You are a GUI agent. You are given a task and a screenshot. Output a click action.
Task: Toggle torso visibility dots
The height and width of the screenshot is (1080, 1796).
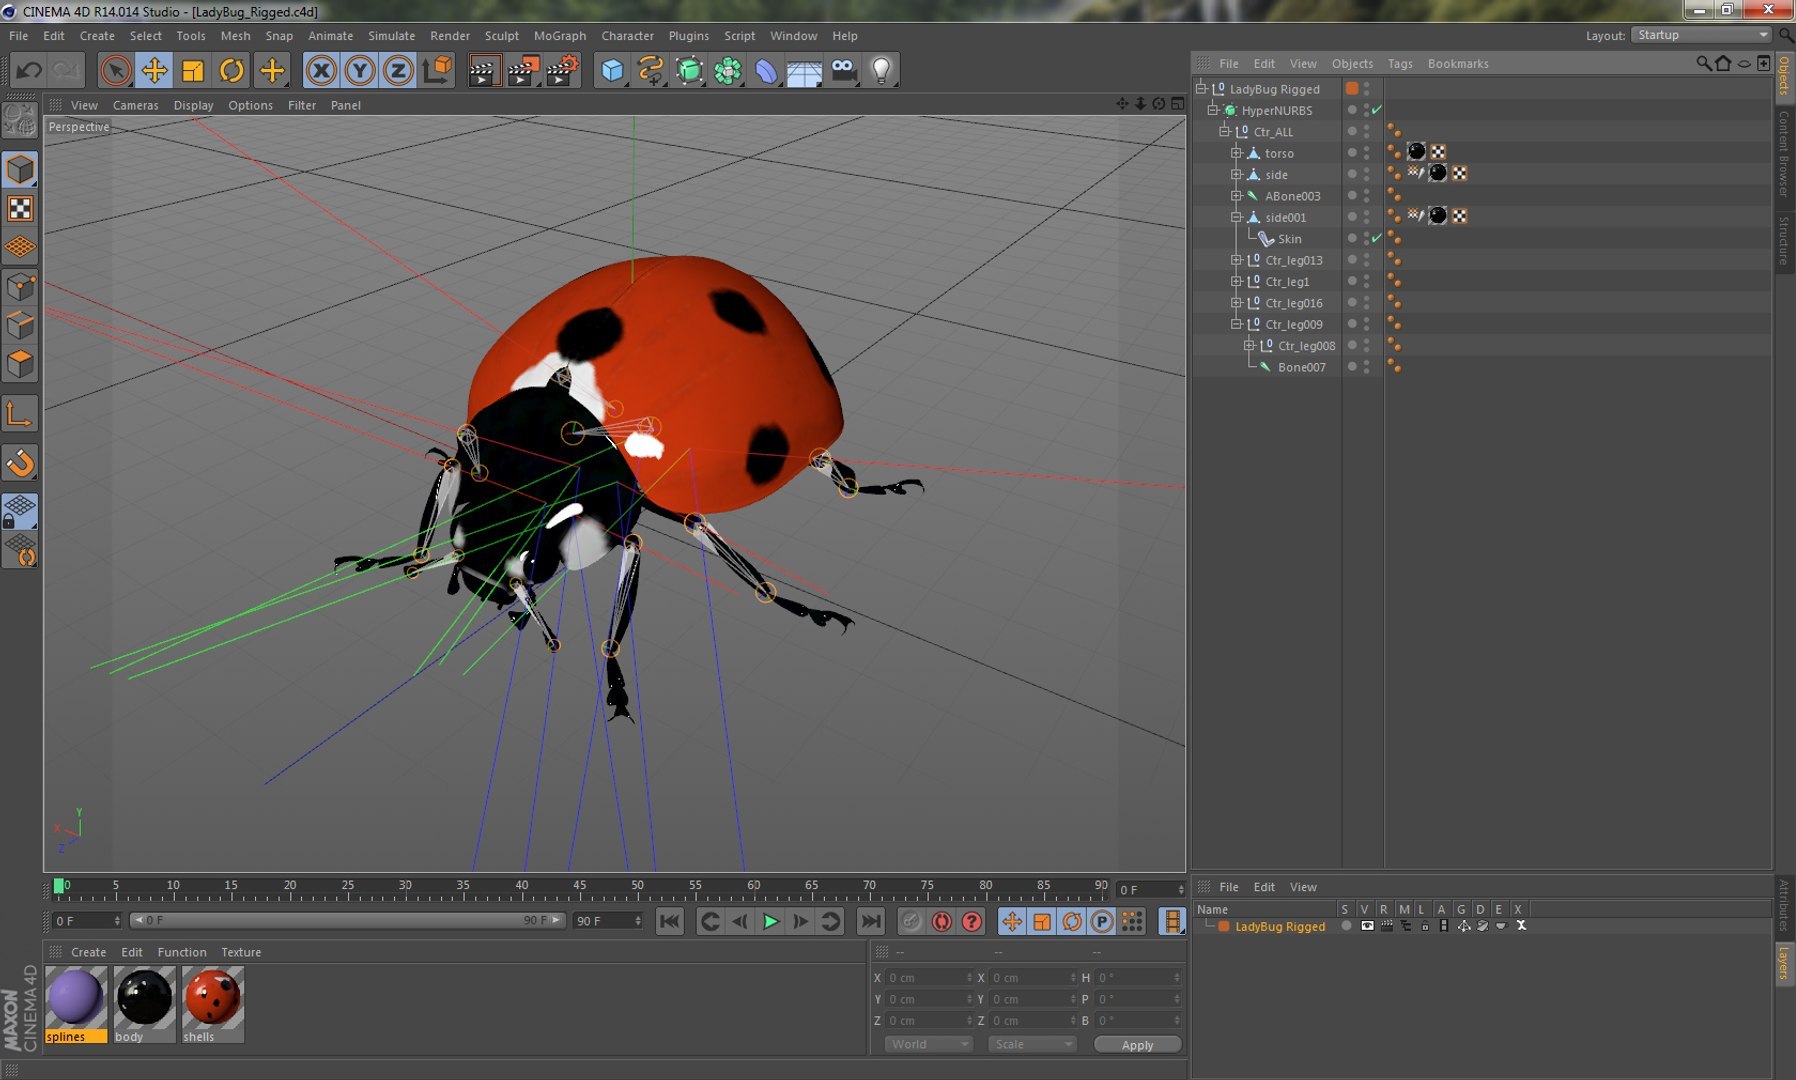(1367, 153)
